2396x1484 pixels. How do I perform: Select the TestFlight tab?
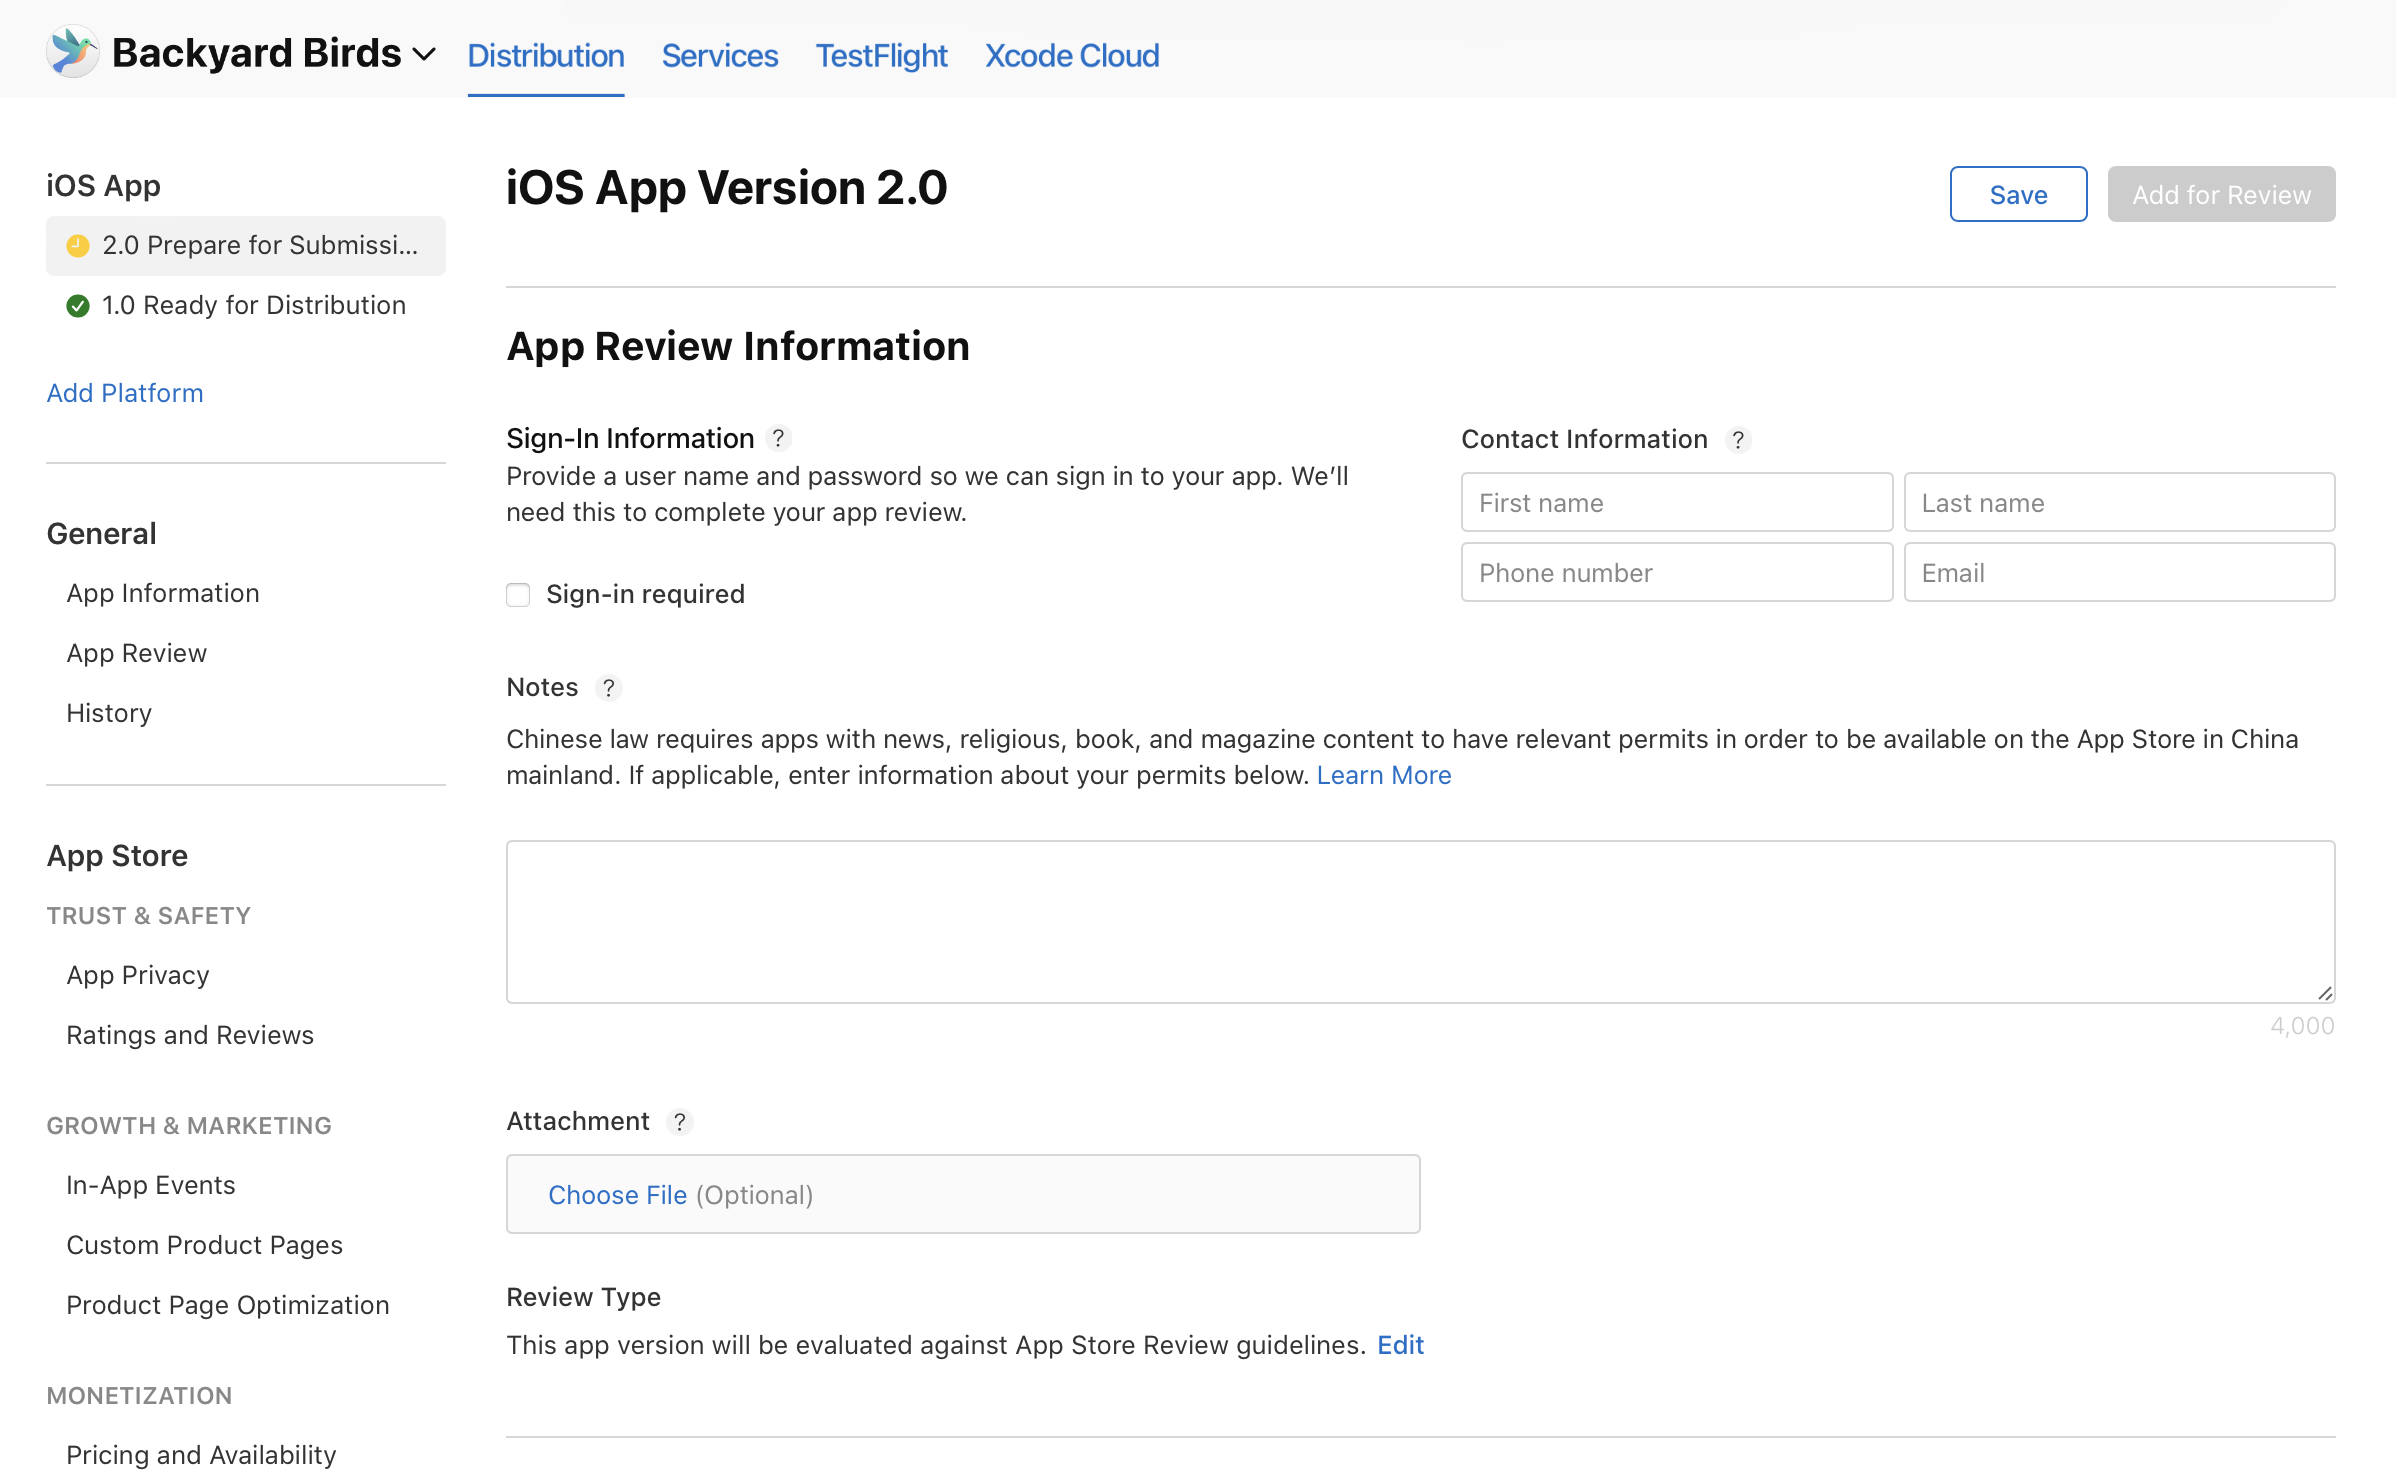coord(881,53)
